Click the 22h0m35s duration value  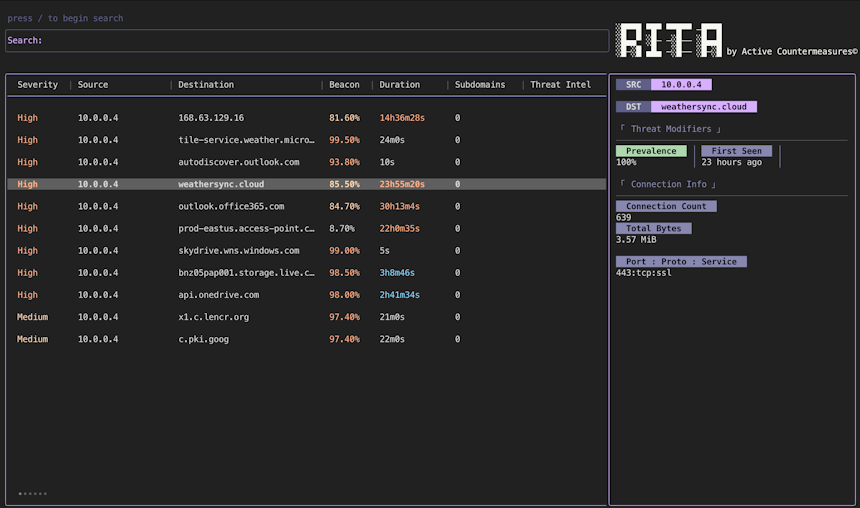399,228
